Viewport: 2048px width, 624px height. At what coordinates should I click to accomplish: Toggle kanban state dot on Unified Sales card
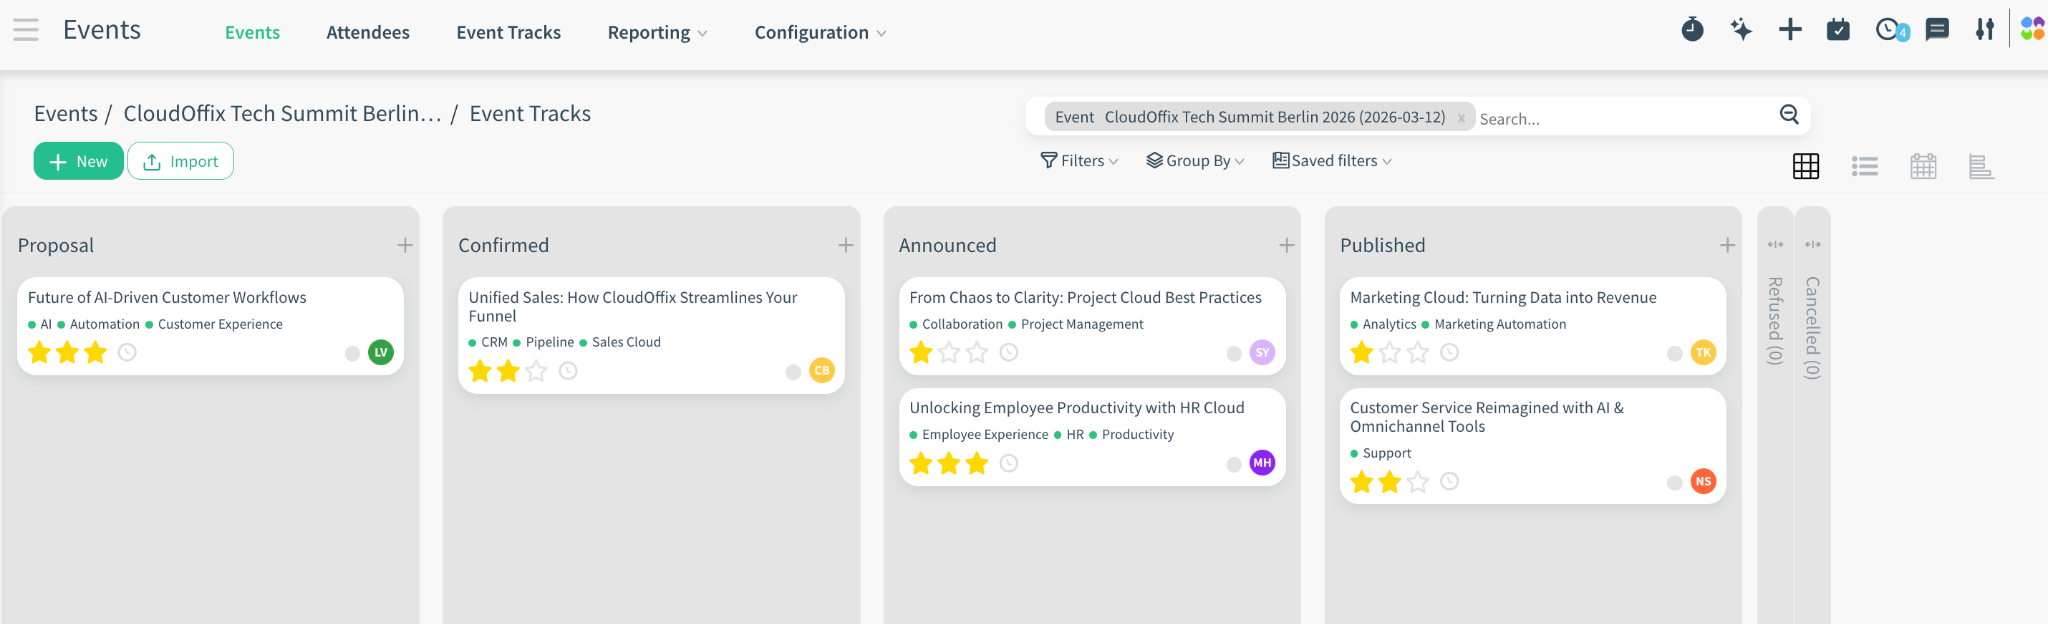[793, 372]
